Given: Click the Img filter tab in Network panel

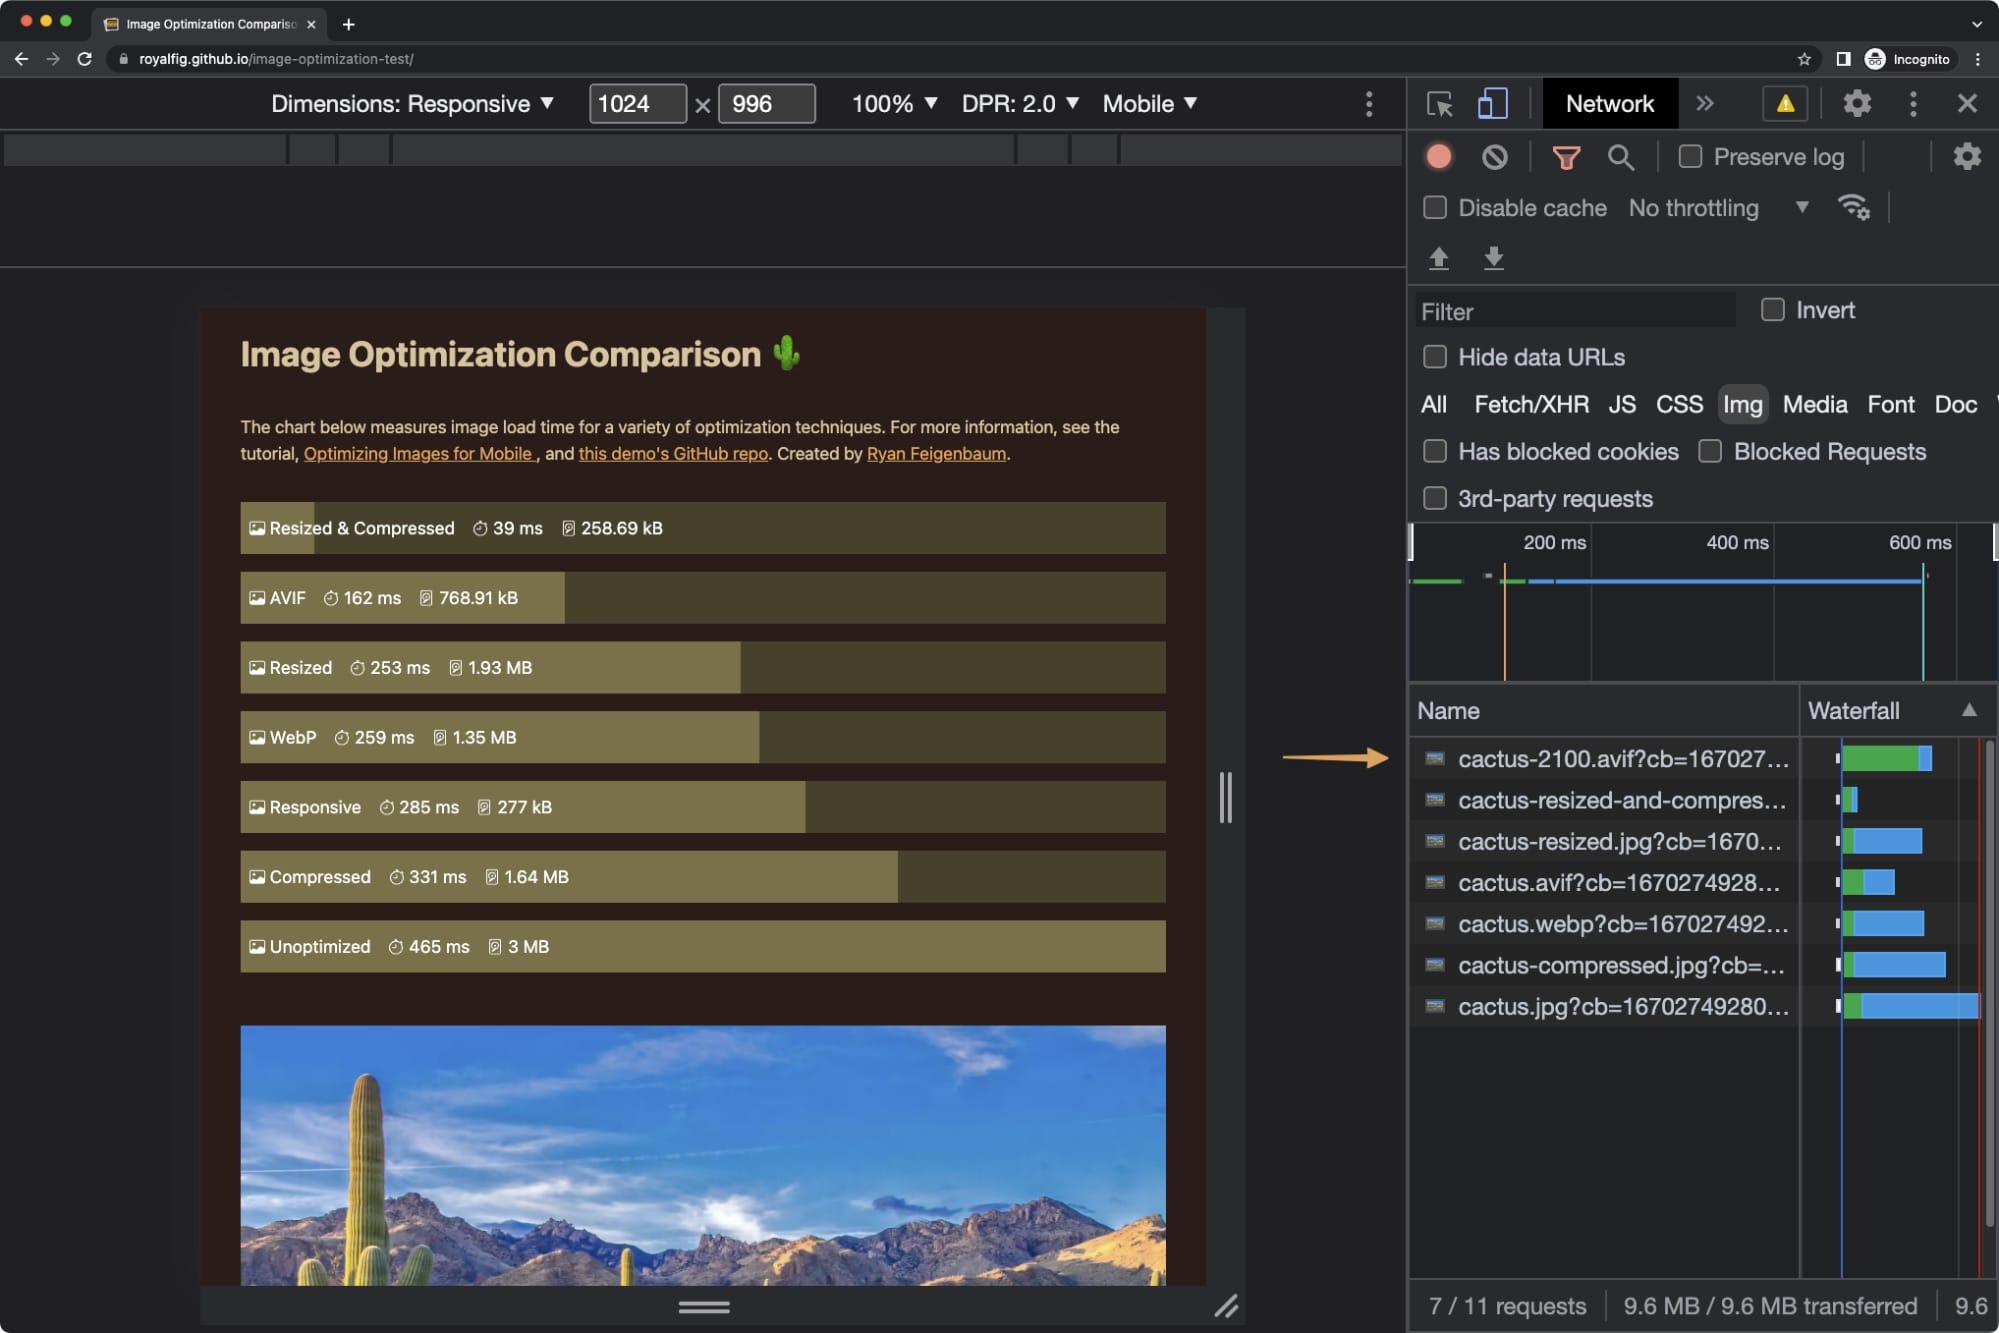Looking at the screenshot, I should pyautogui.click(x=1742, y=405).
